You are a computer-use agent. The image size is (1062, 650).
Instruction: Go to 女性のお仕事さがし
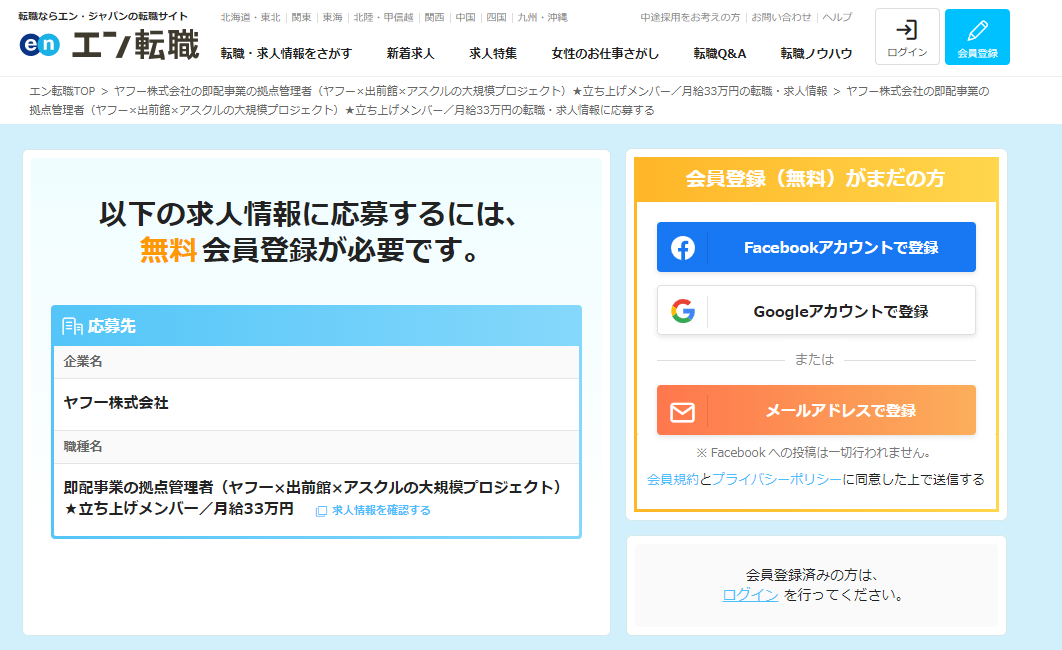click(605, 53)
